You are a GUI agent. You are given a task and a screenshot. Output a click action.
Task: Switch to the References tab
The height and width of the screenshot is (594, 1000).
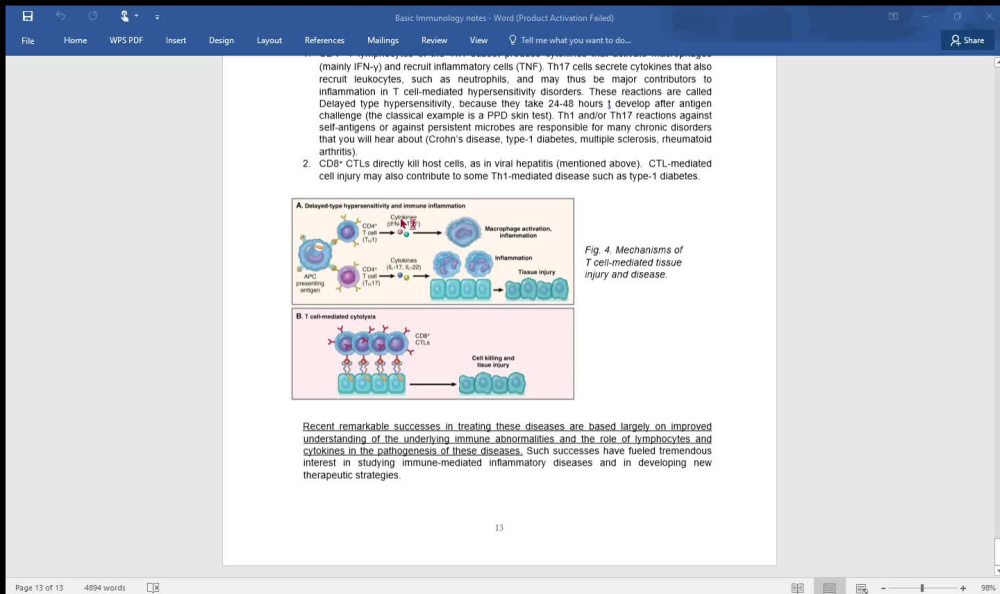324,40
